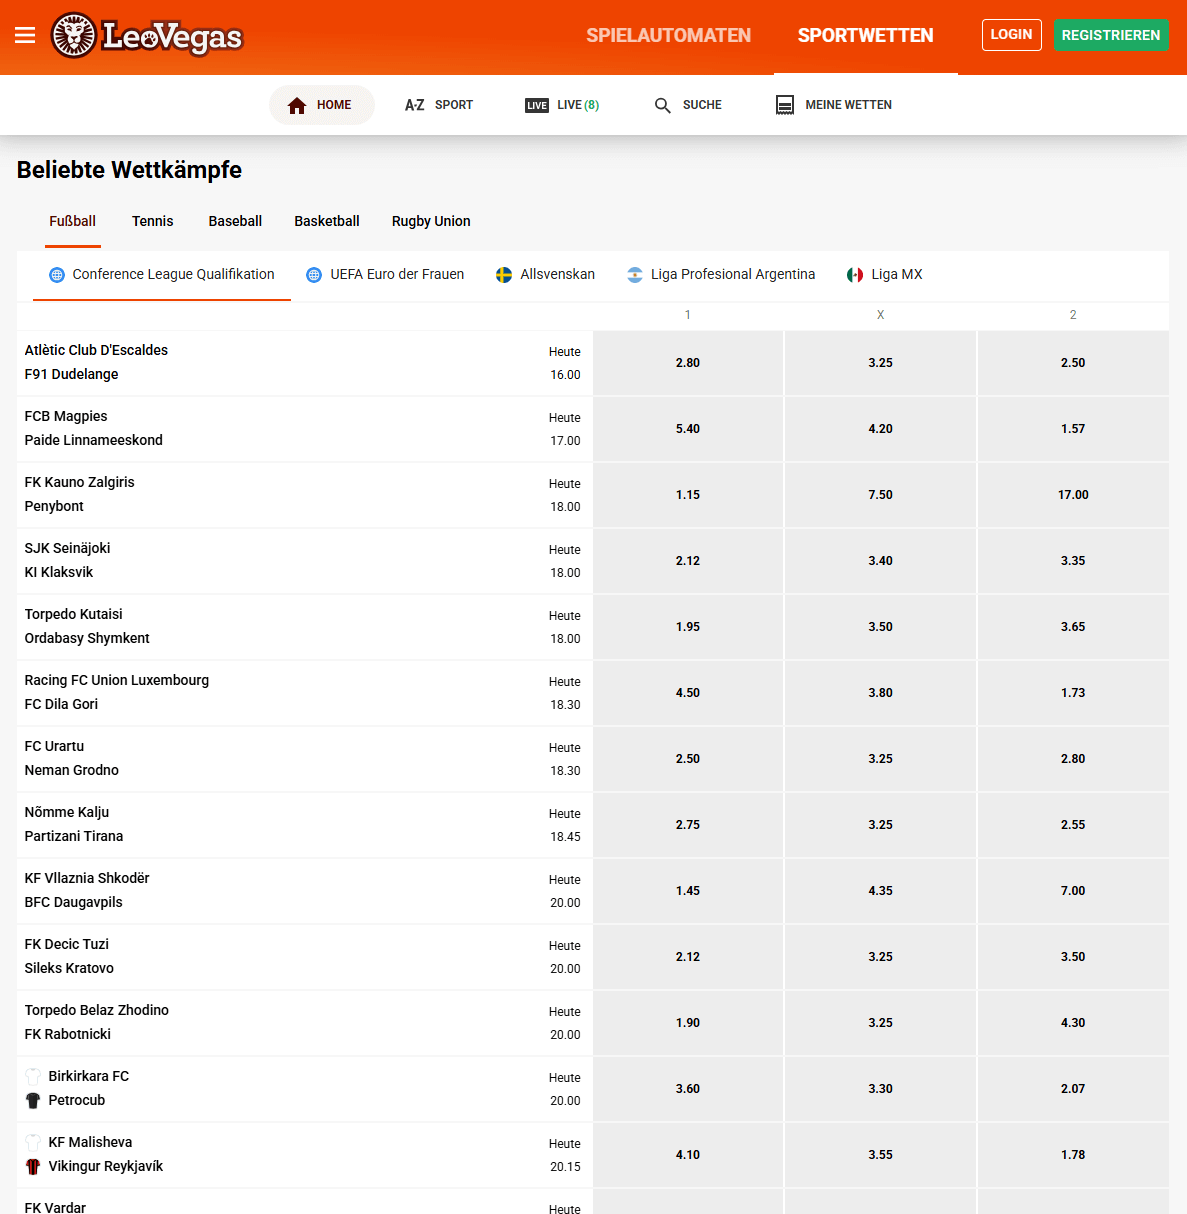Select the globe icon before Conference League Qualification
1187x1214 pixels.
tap(57, 273)
